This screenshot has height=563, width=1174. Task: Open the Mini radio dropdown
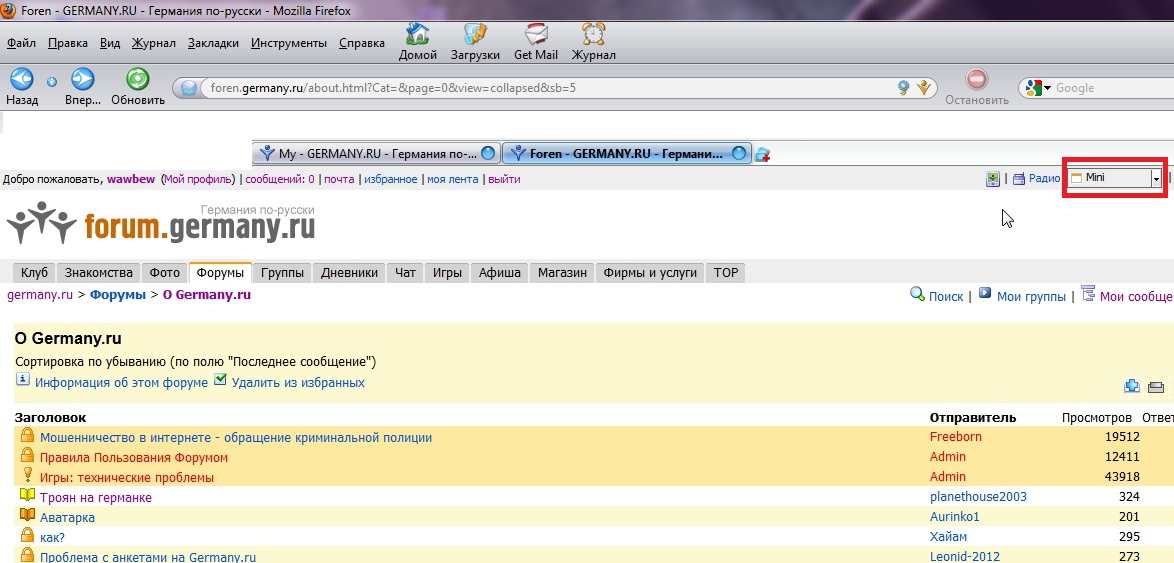[x=1157, y=178]
